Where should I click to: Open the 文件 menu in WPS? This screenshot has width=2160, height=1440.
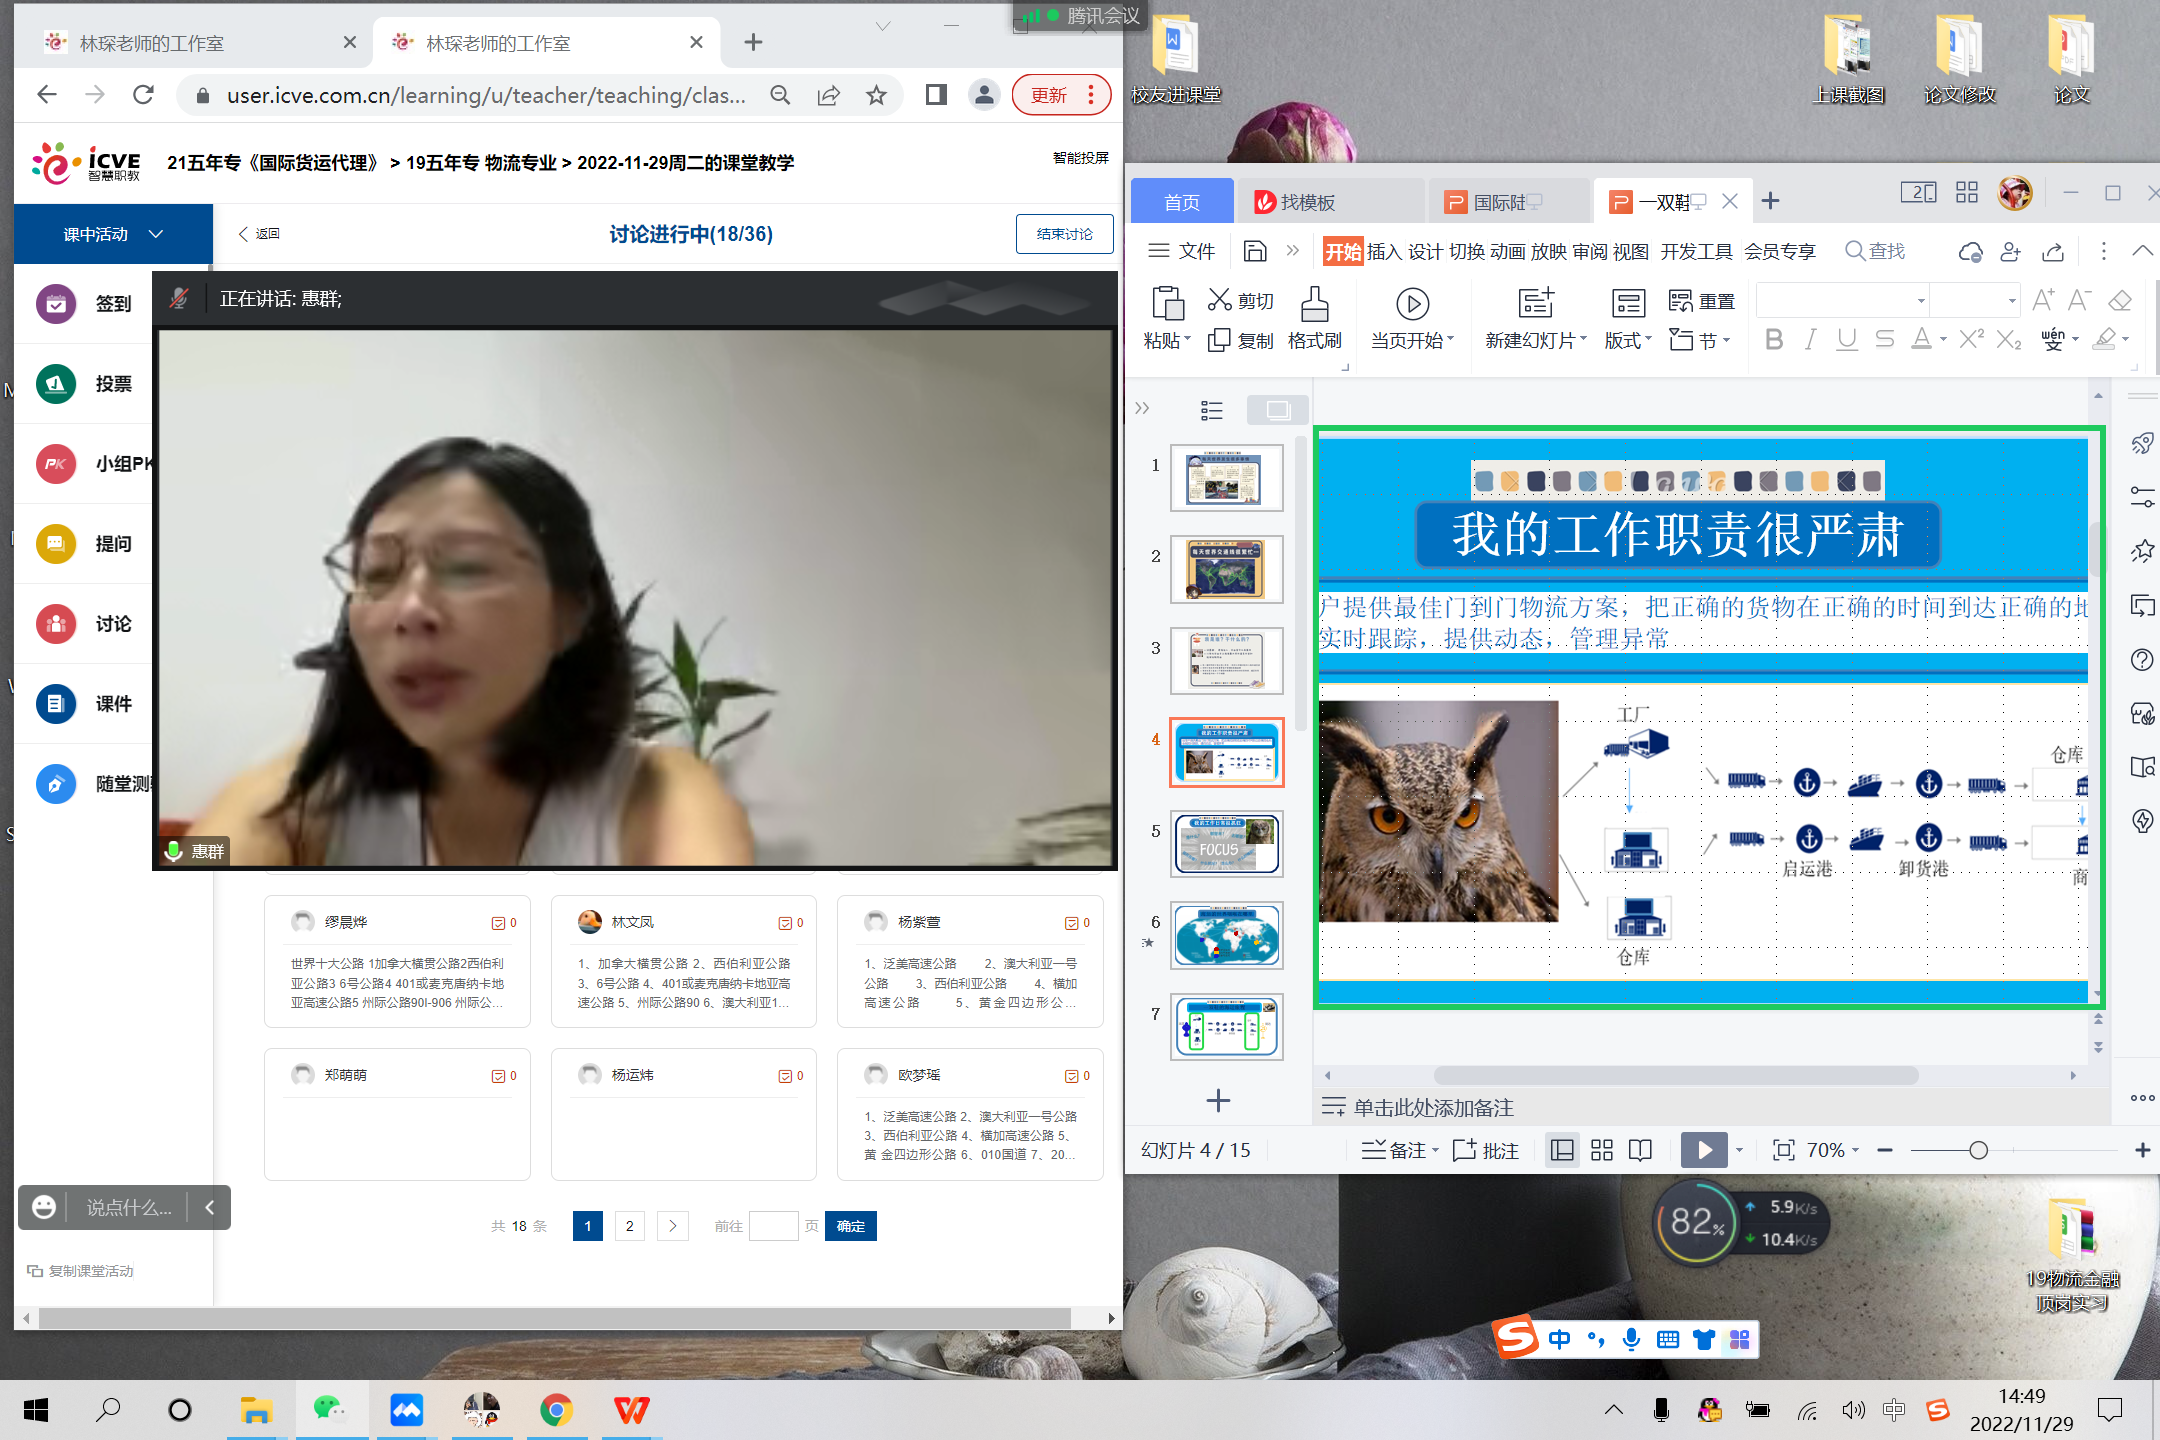1181,251
